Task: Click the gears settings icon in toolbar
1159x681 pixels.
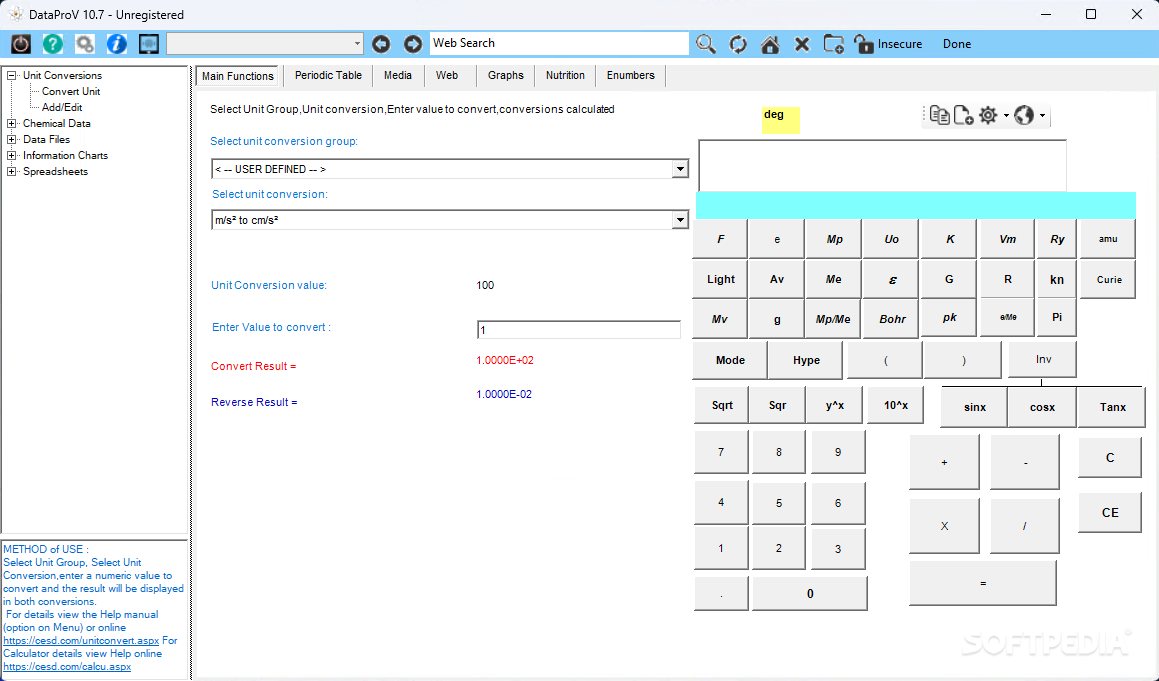Action: pyautogui.click(x=85, y=44)
